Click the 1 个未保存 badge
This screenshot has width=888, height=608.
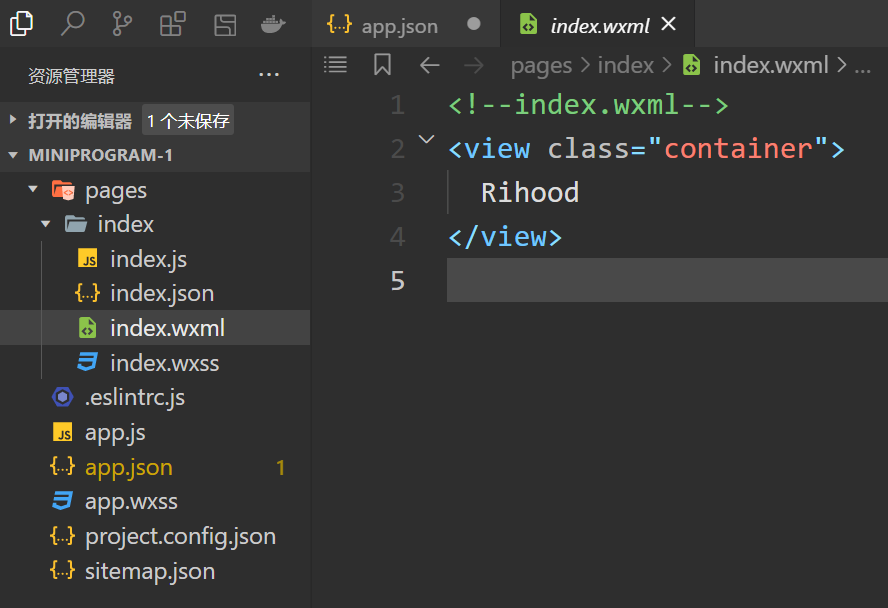188,120
